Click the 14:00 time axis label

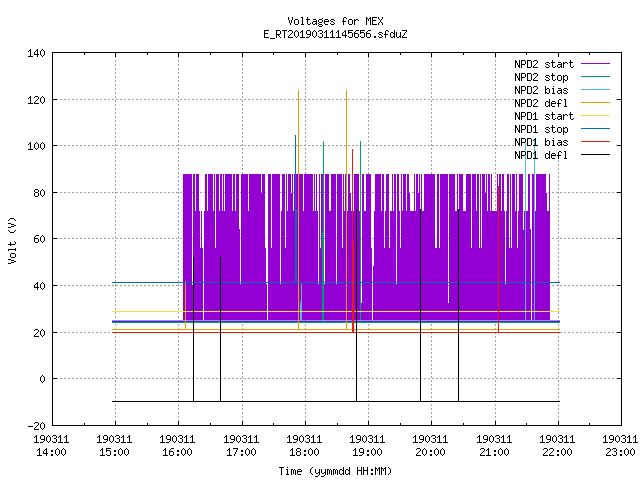point(51,452)
